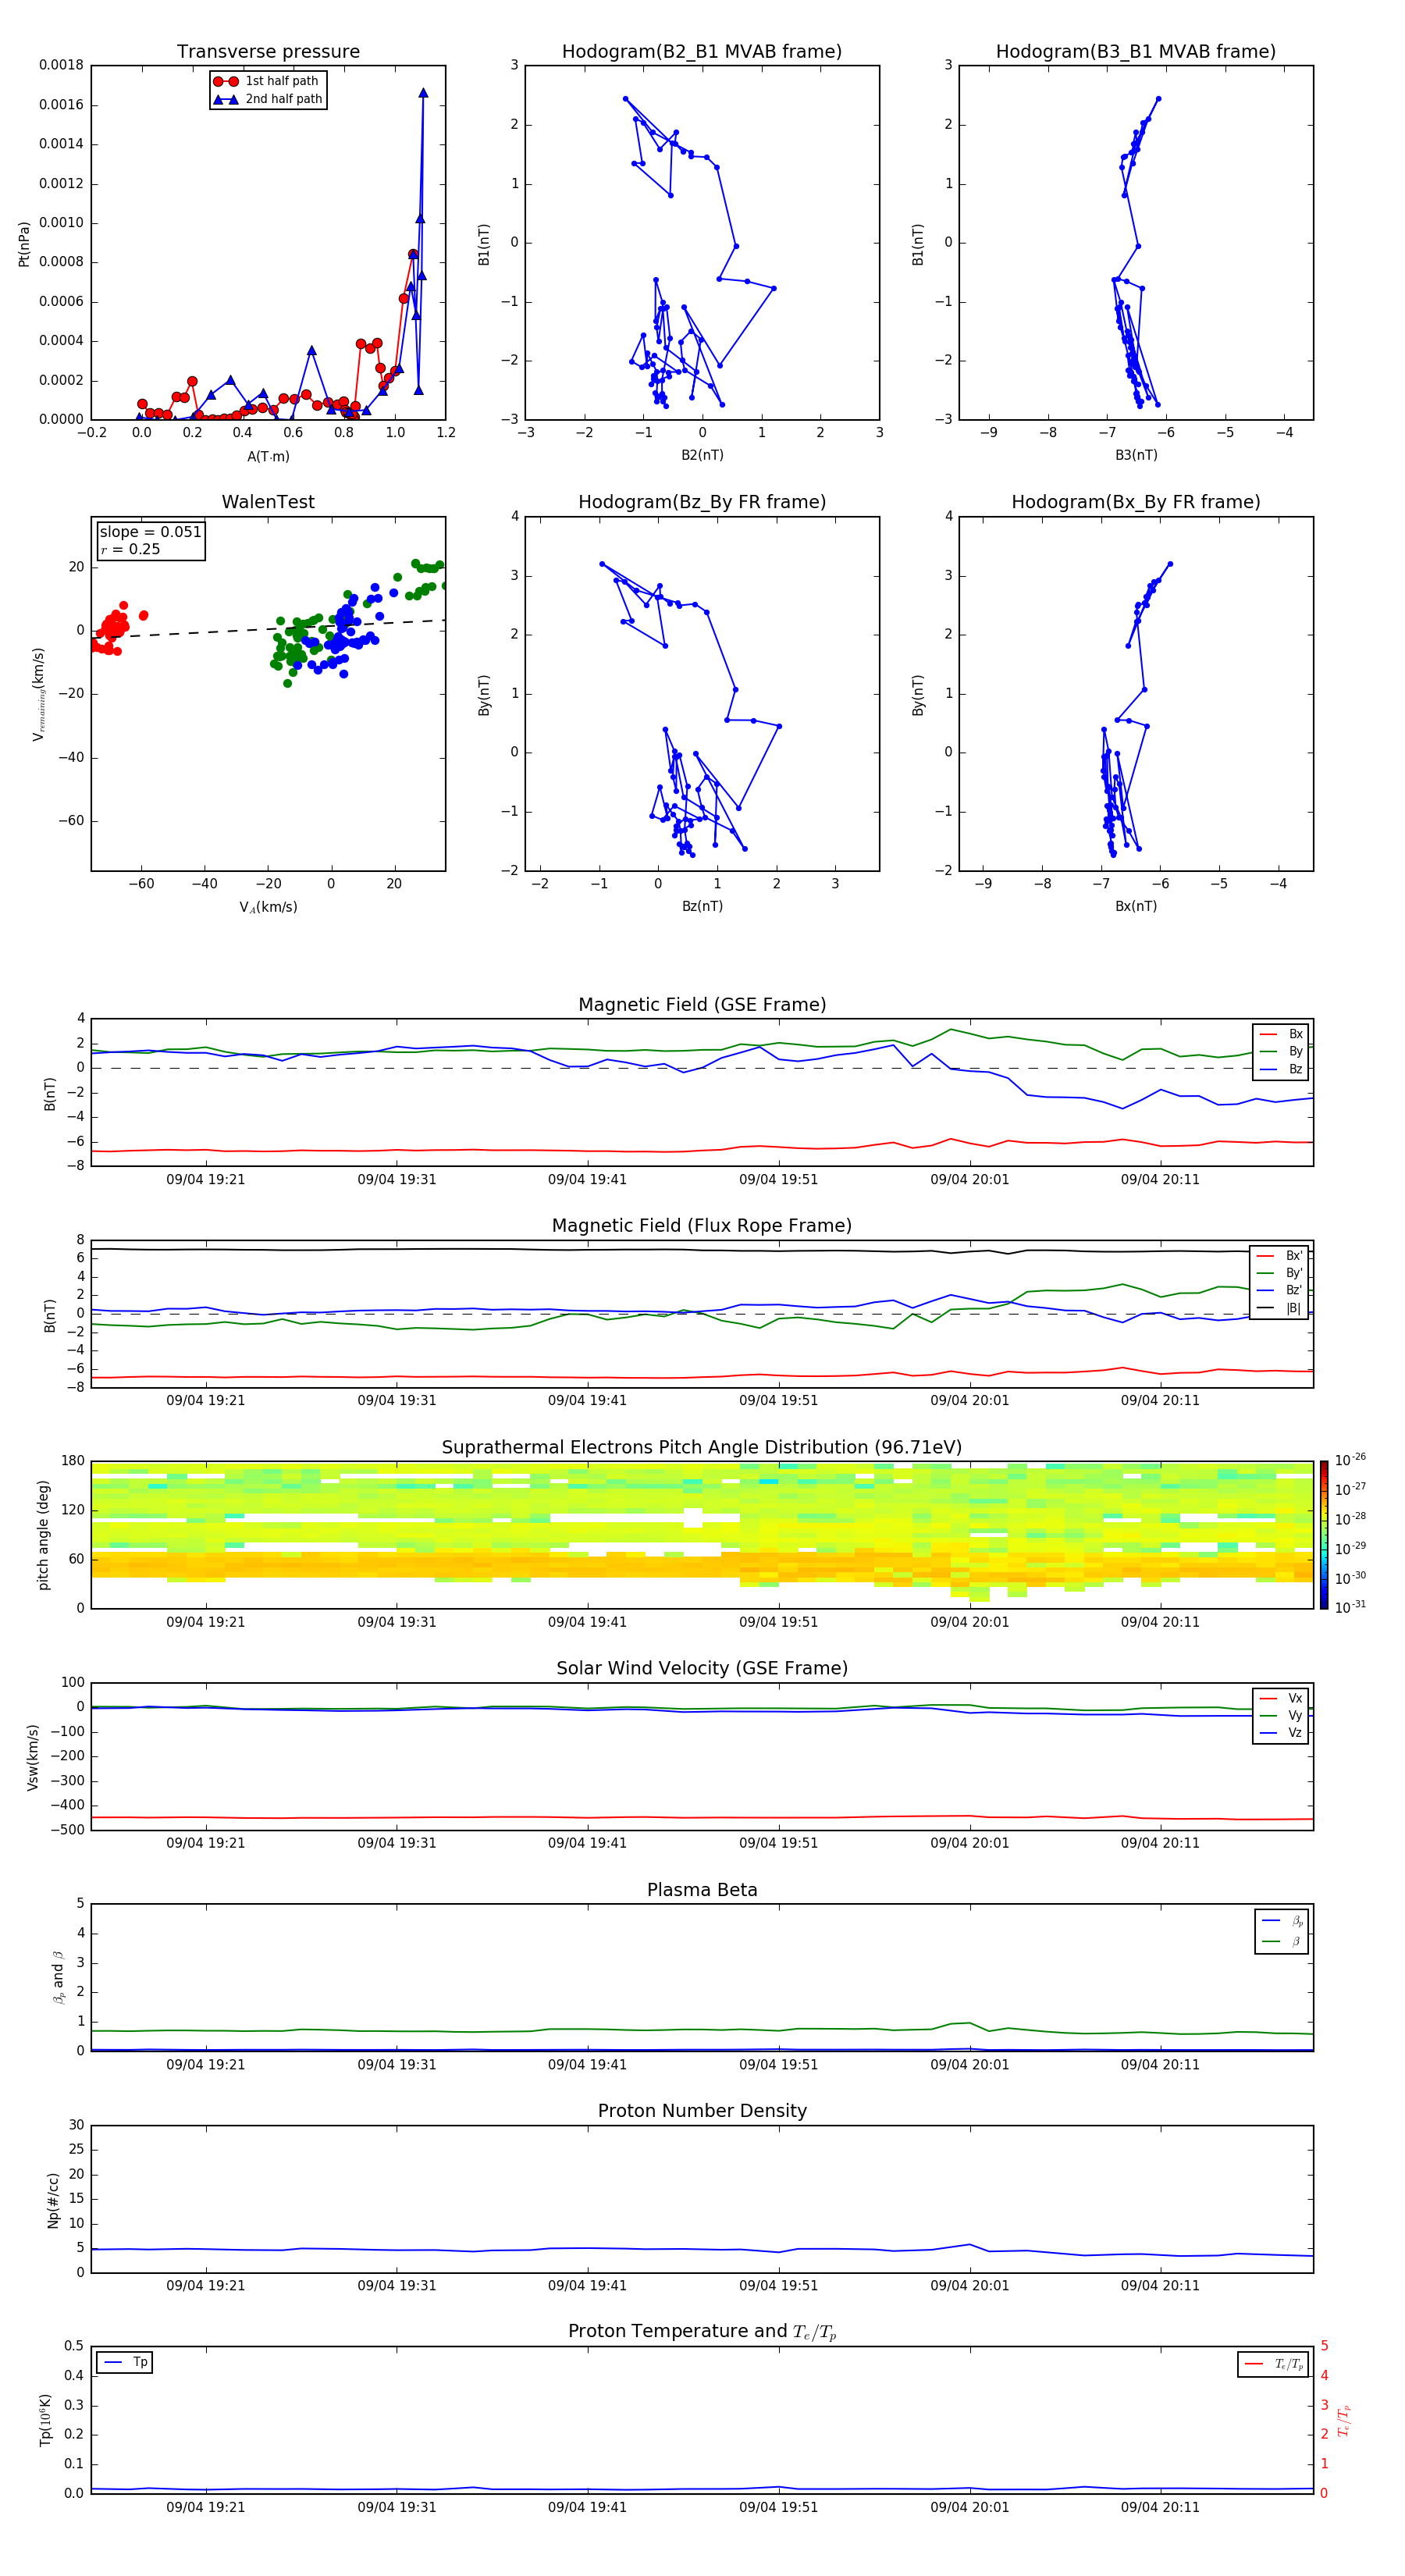Click the Suprathermal Electrons Pitch Angle Distribution title

702,1447
